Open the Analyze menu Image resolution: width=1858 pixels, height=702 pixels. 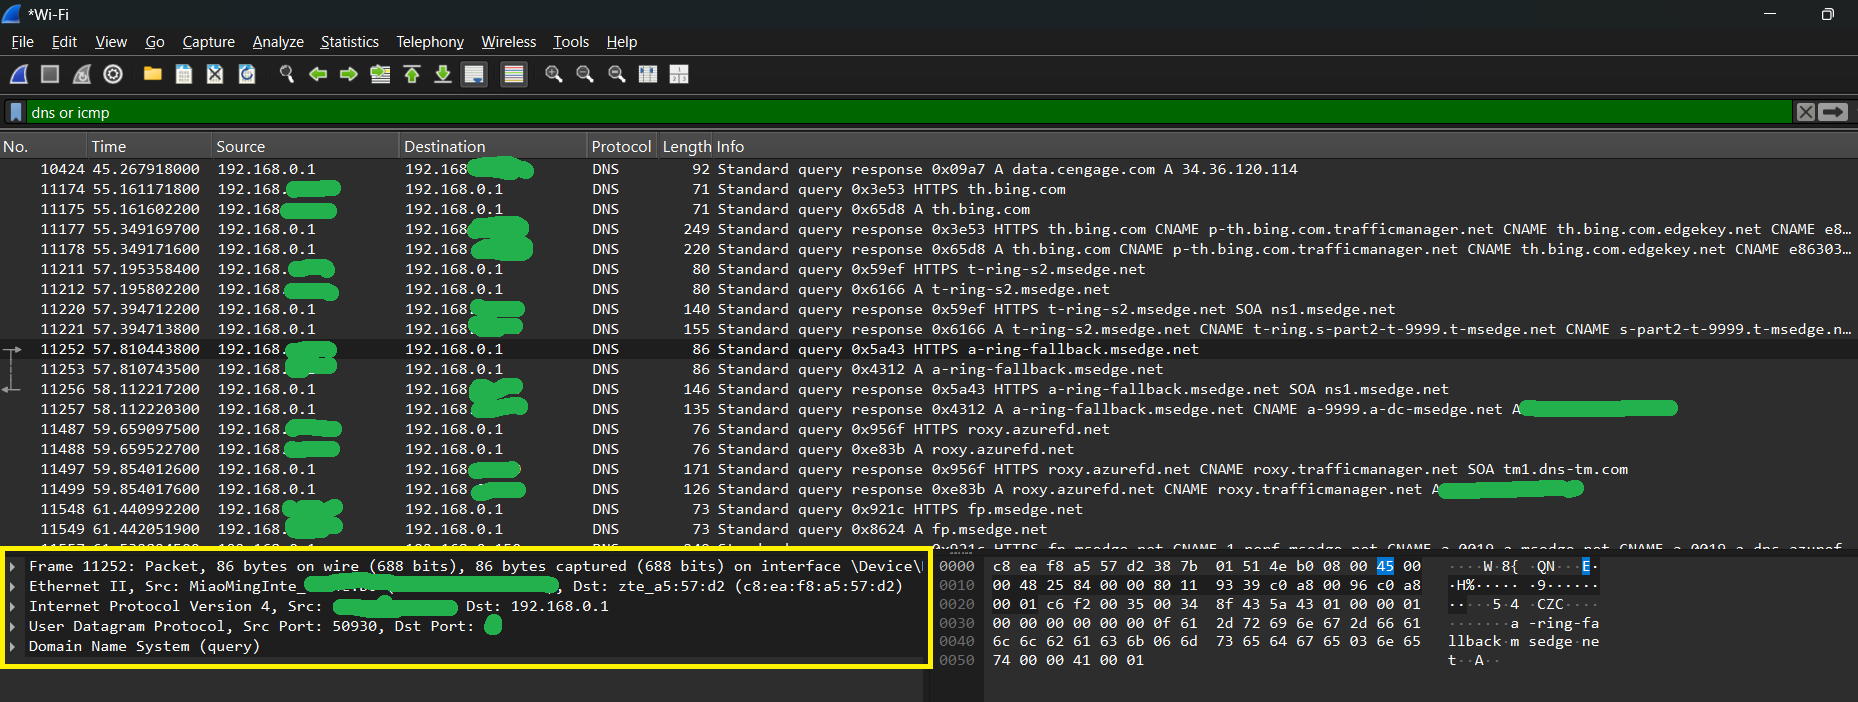[x=278, y=42]
